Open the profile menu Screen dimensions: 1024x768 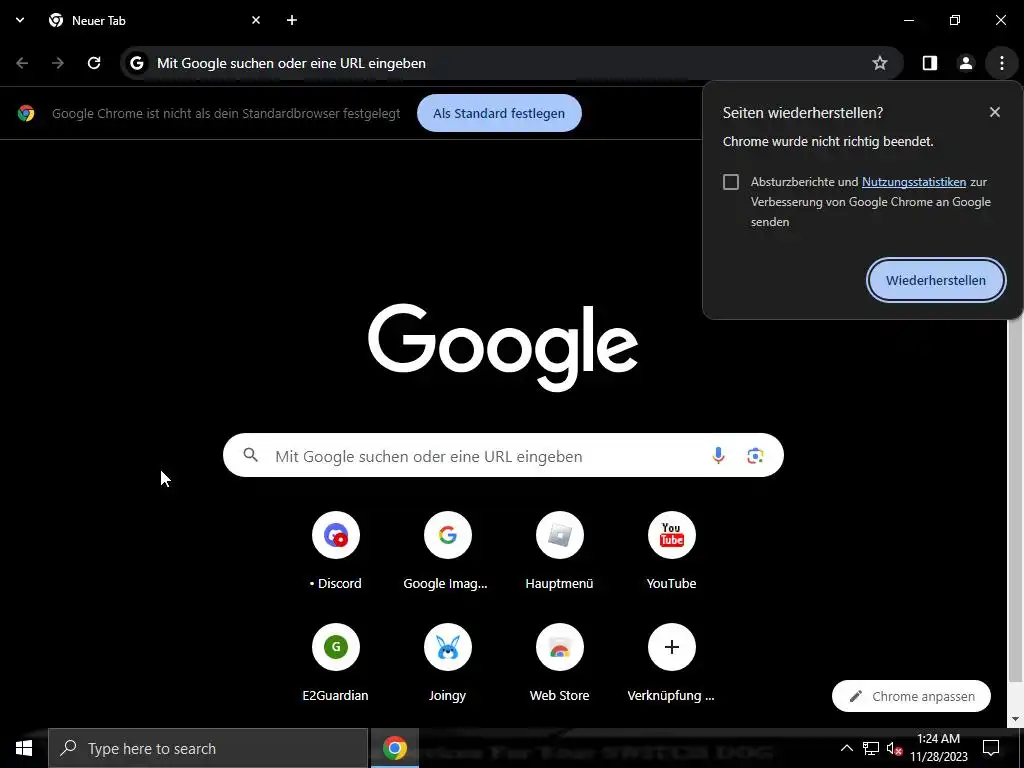click(x=965, y=63)
